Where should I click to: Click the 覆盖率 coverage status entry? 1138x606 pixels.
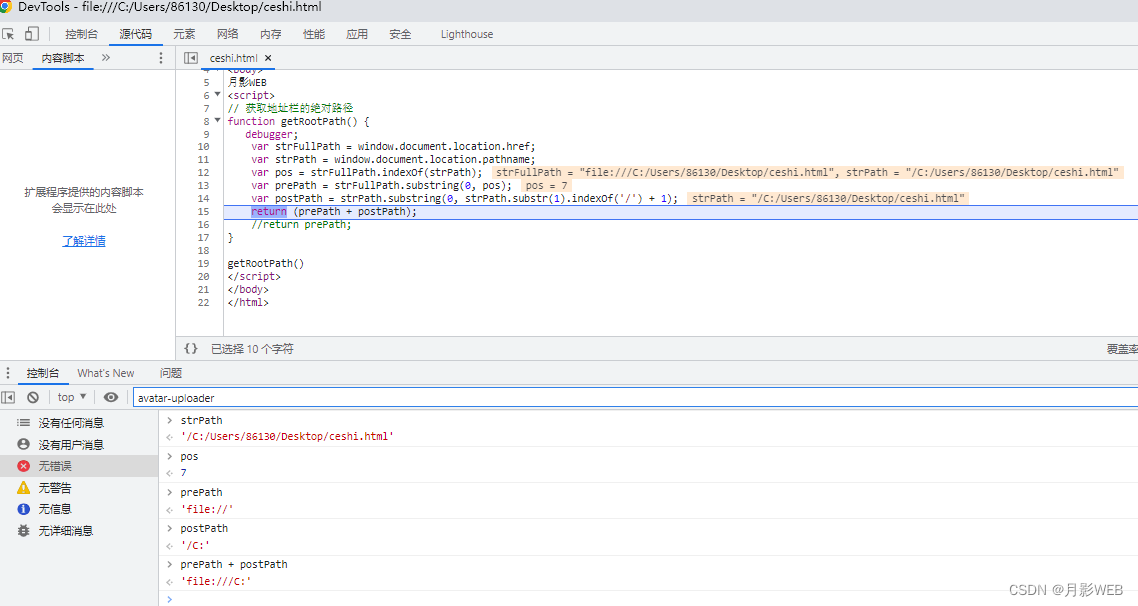point(1122,349)
